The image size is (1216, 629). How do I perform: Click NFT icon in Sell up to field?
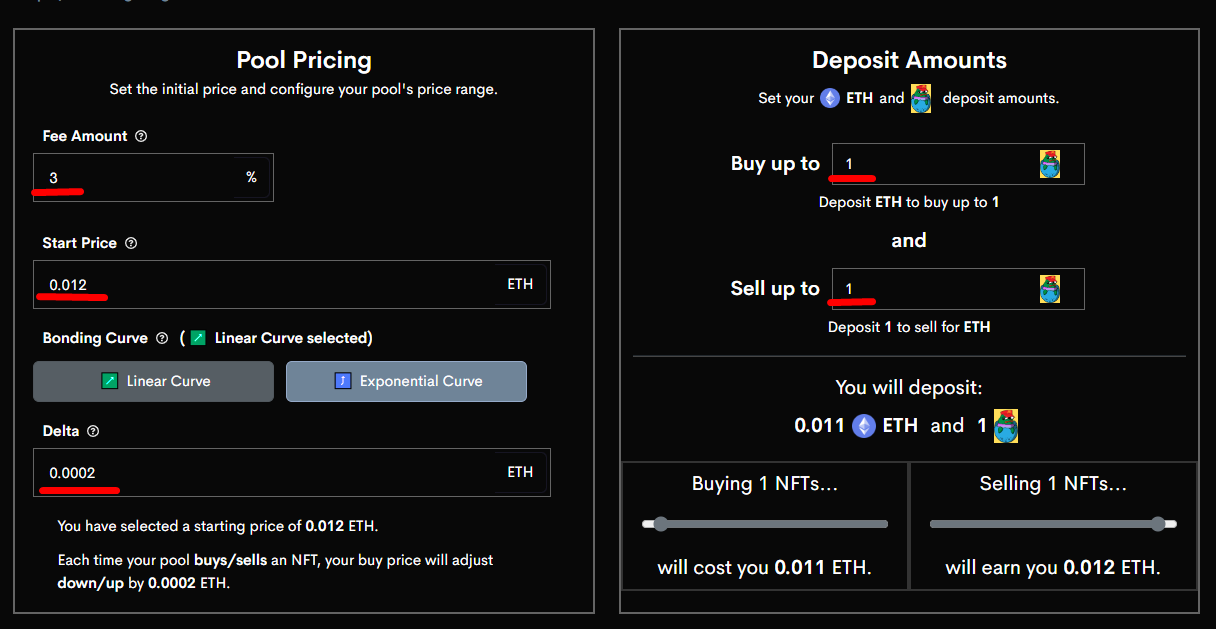point(1049,289)
